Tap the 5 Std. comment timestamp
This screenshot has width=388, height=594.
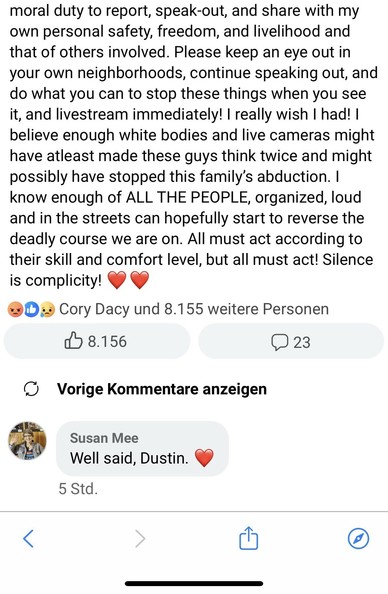coord(78,489)
